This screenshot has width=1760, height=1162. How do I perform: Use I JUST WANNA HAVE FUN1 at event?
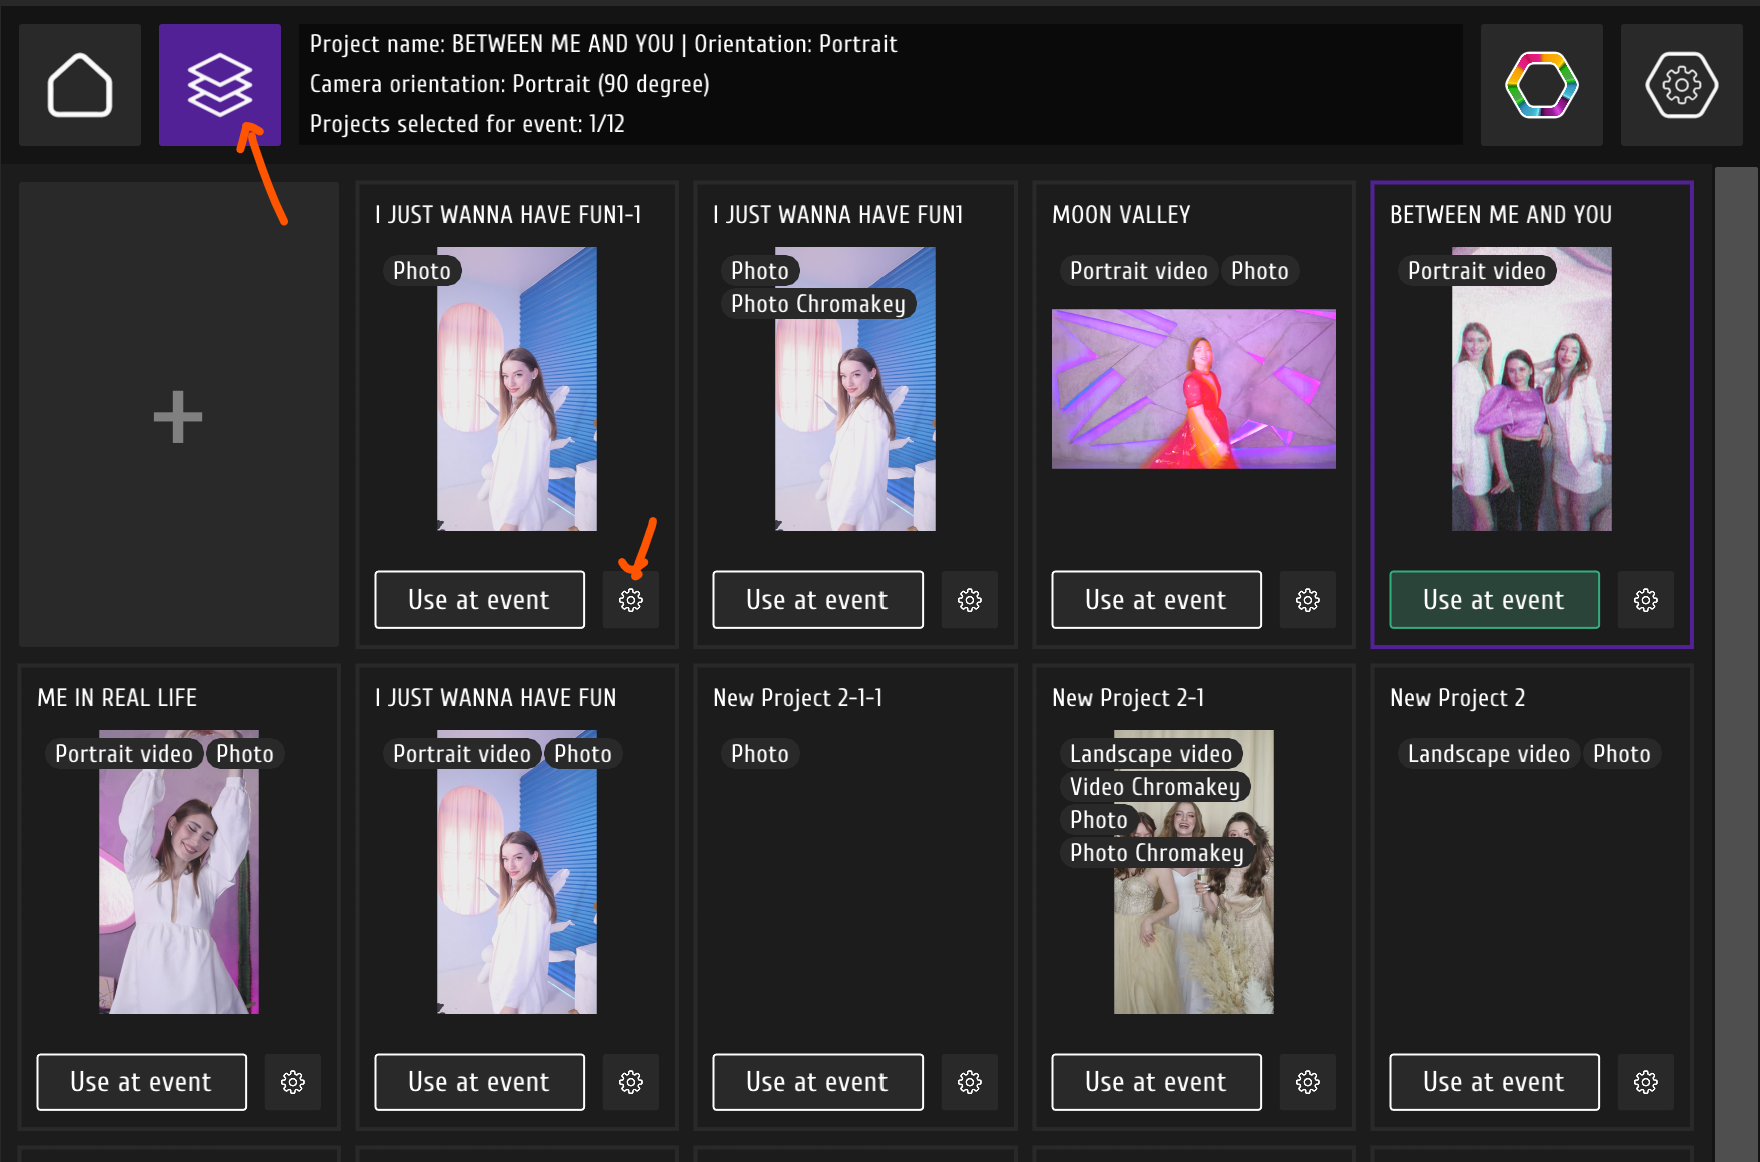[818, 600]
